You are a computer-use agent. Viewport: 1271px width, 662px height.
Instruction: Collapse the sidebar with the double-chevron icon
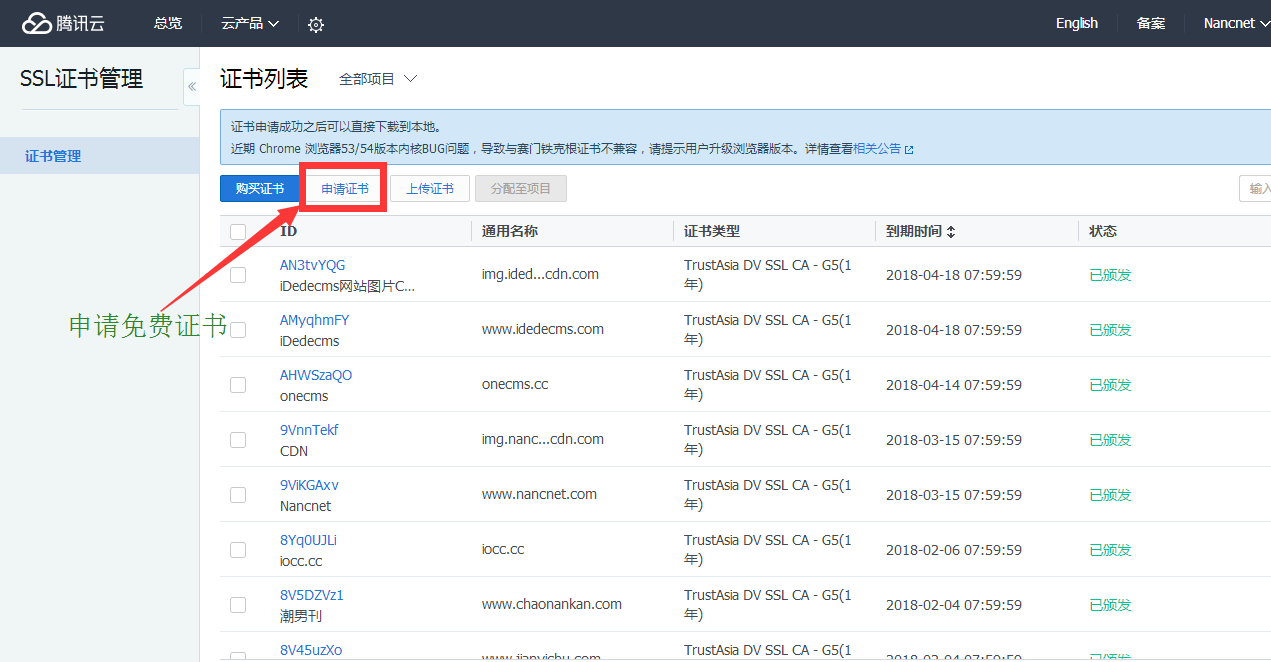coord(192,87)
